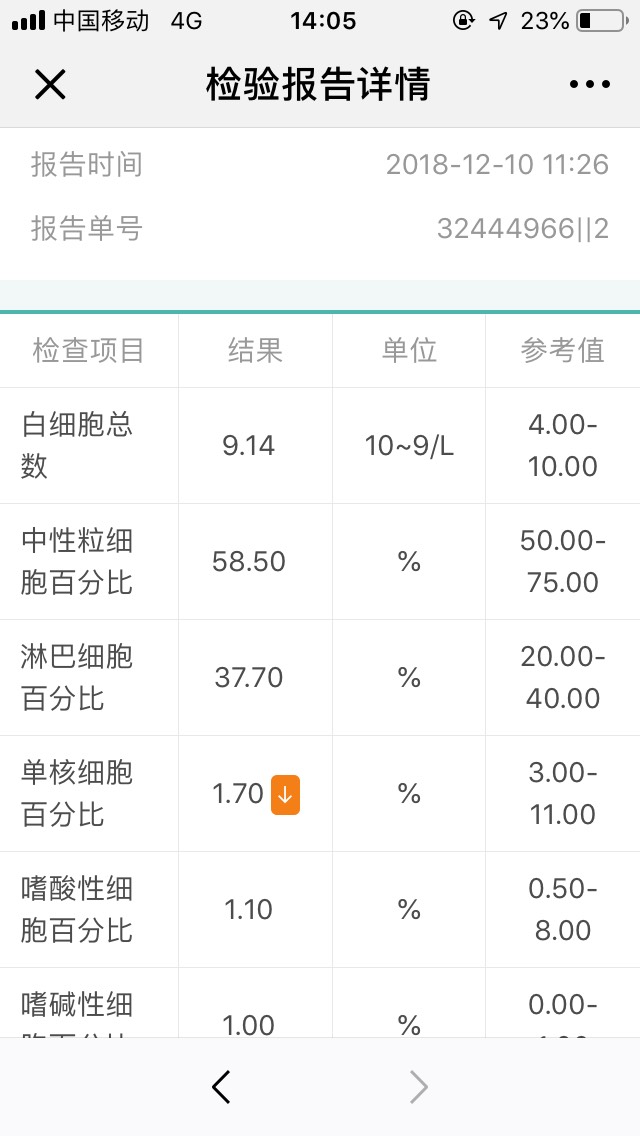Image resolution: width=640 pixels, height=1136 pixels.
Task: Go forward using the right chevron
Action: [x=418, y=1087]
